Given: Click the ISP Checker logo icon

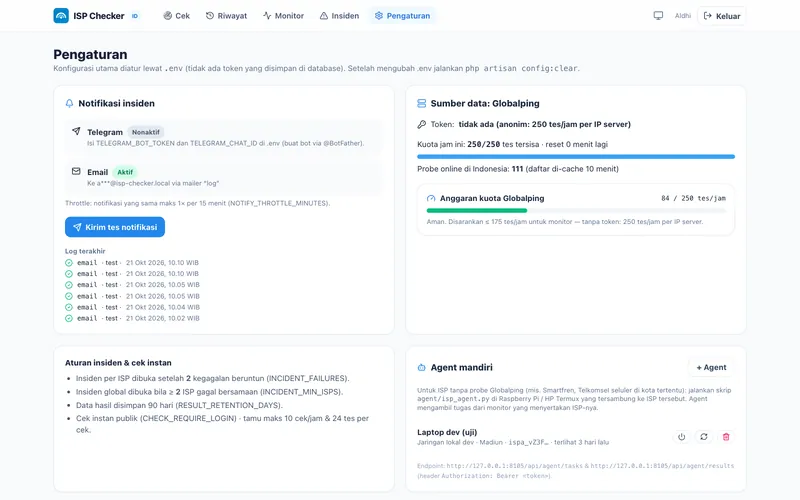Looking at the screenshot, I should coord(61,16).
